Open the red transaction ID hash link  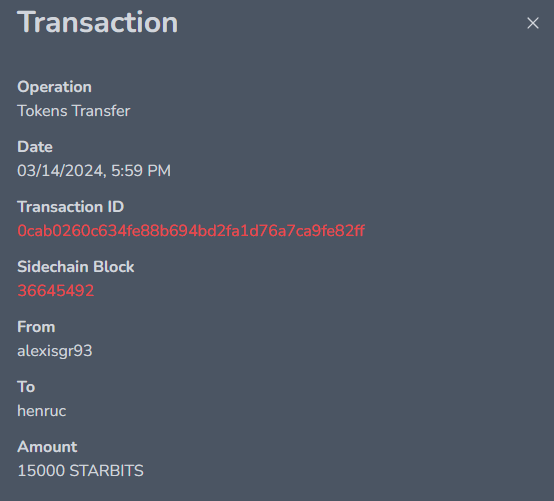pos(191,231)
